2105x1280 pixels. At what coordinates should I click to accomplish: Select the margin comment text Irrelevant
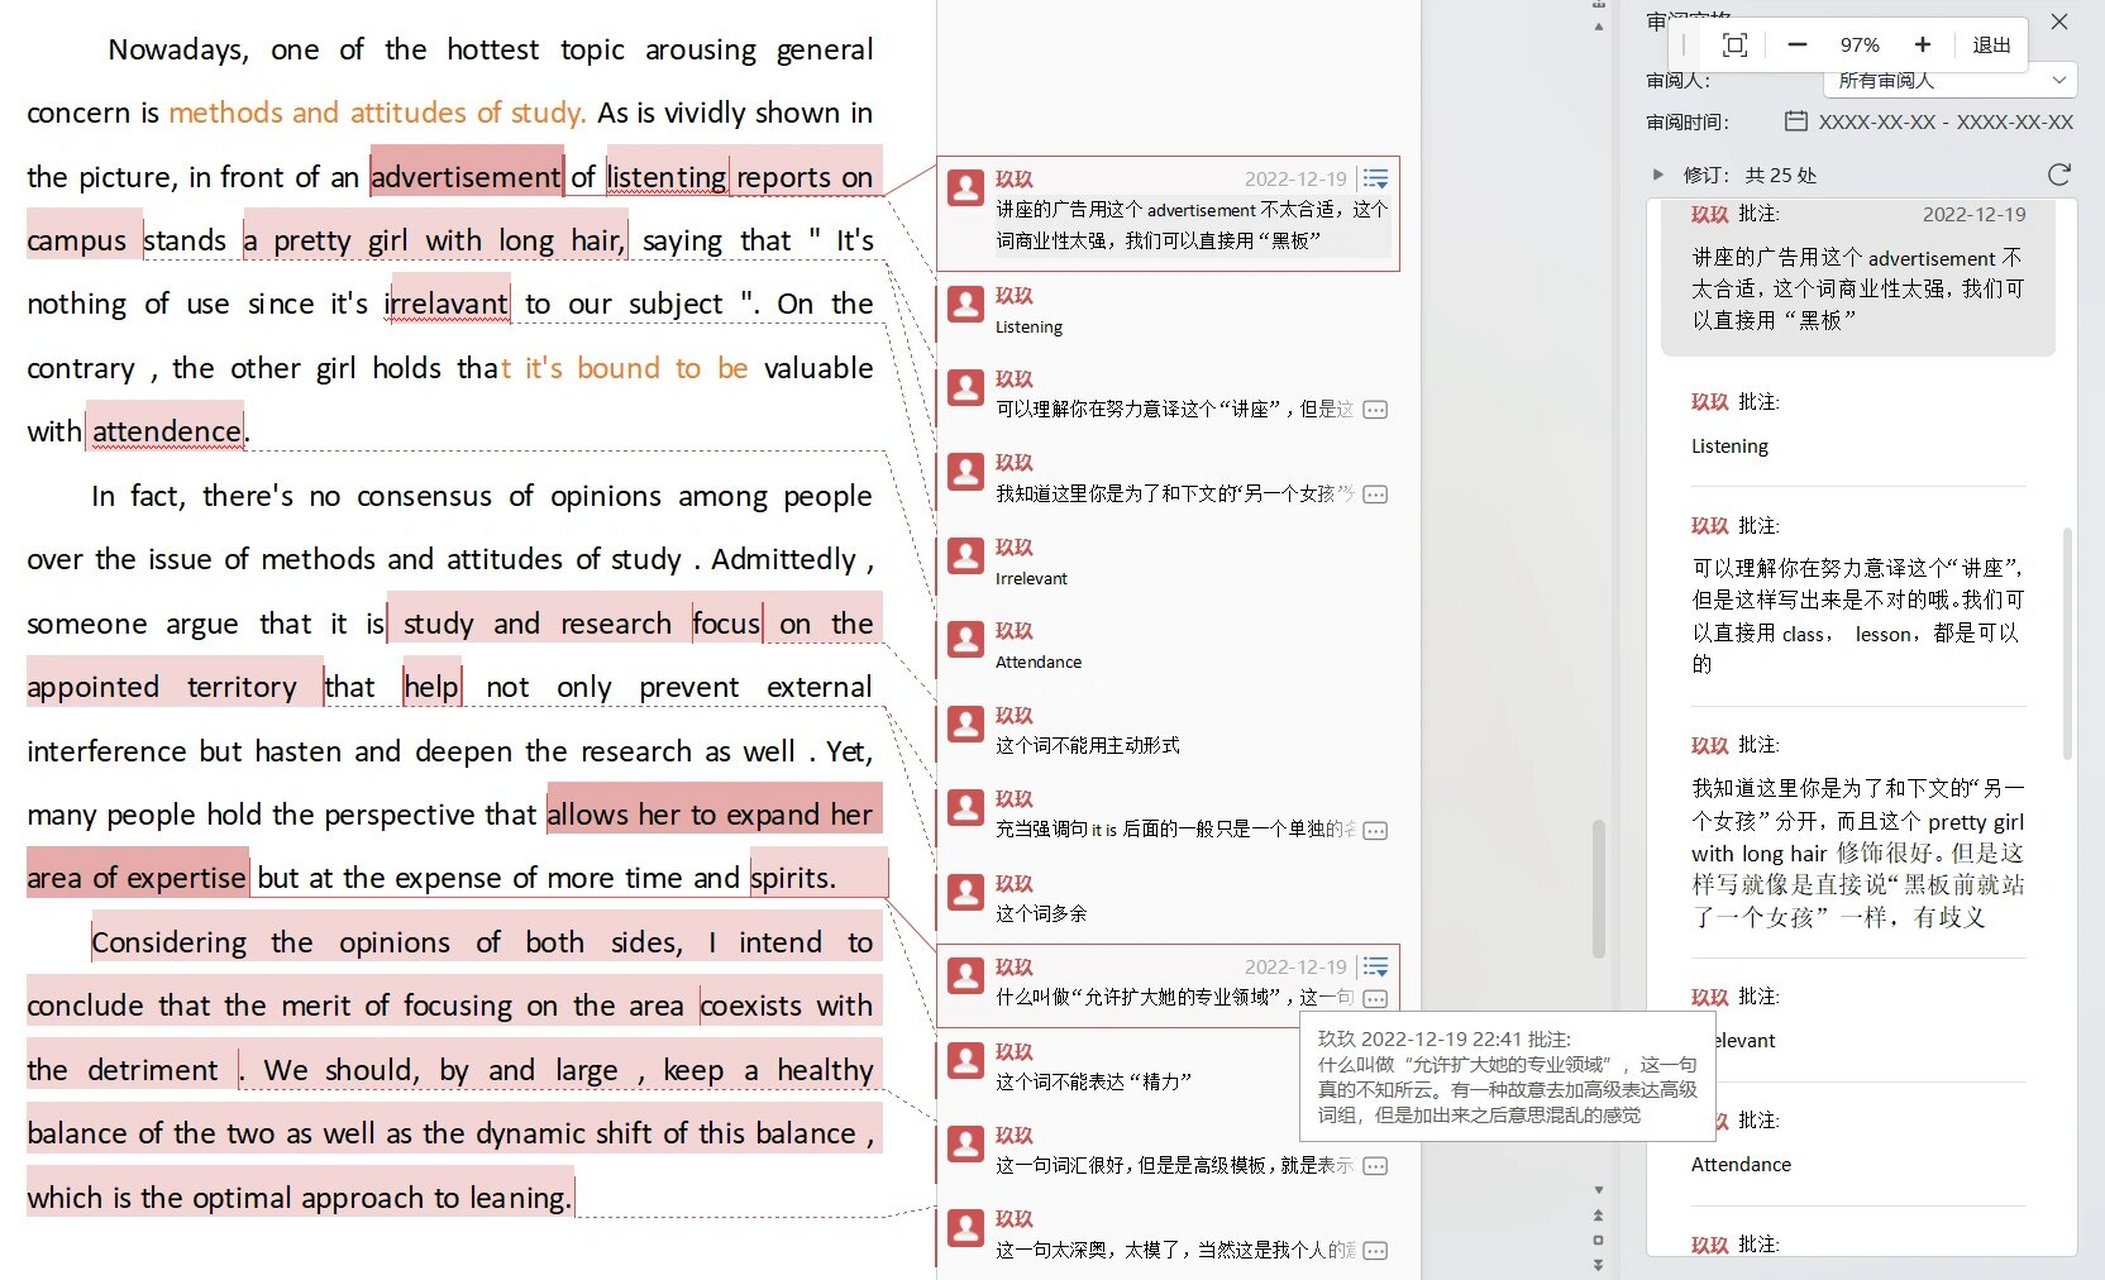coord(1031,578)
